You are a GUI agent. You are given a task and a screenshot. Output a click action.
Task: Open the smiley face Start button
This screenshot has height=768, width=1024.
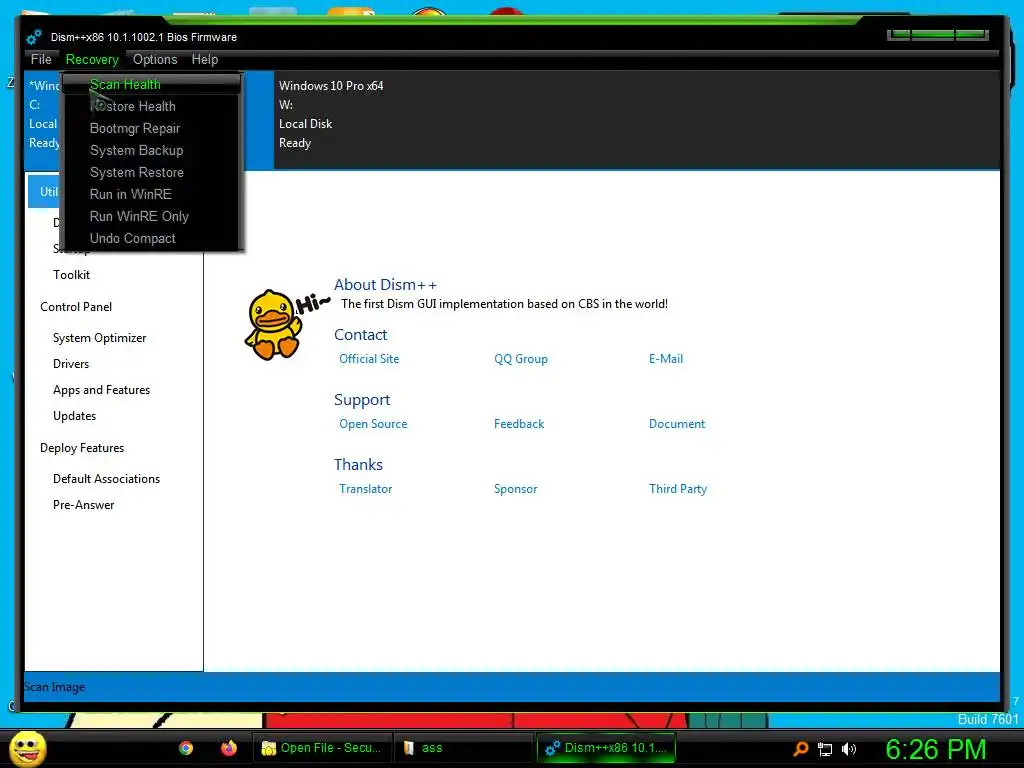(x=27, y=748)
